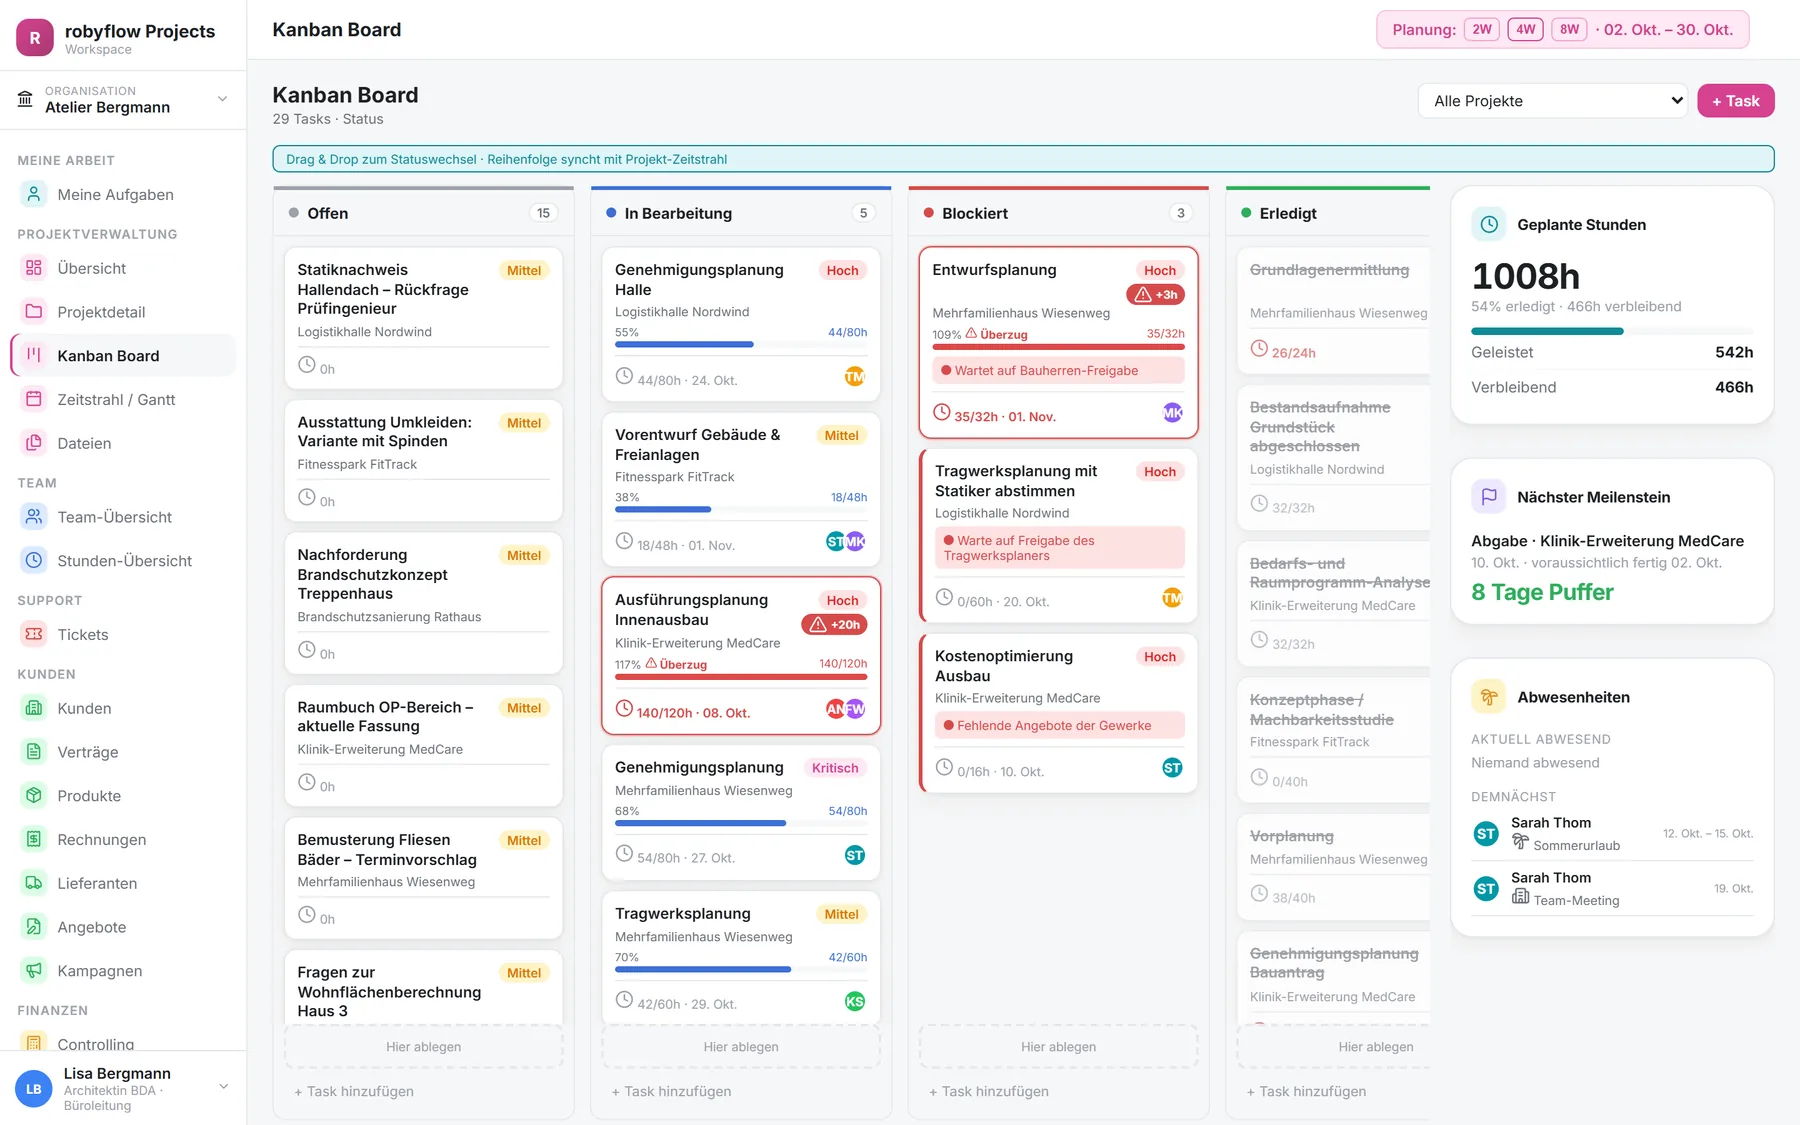Click the Tickets icon
This screenshot has width=1800, height=1125.
coord(34,634)
